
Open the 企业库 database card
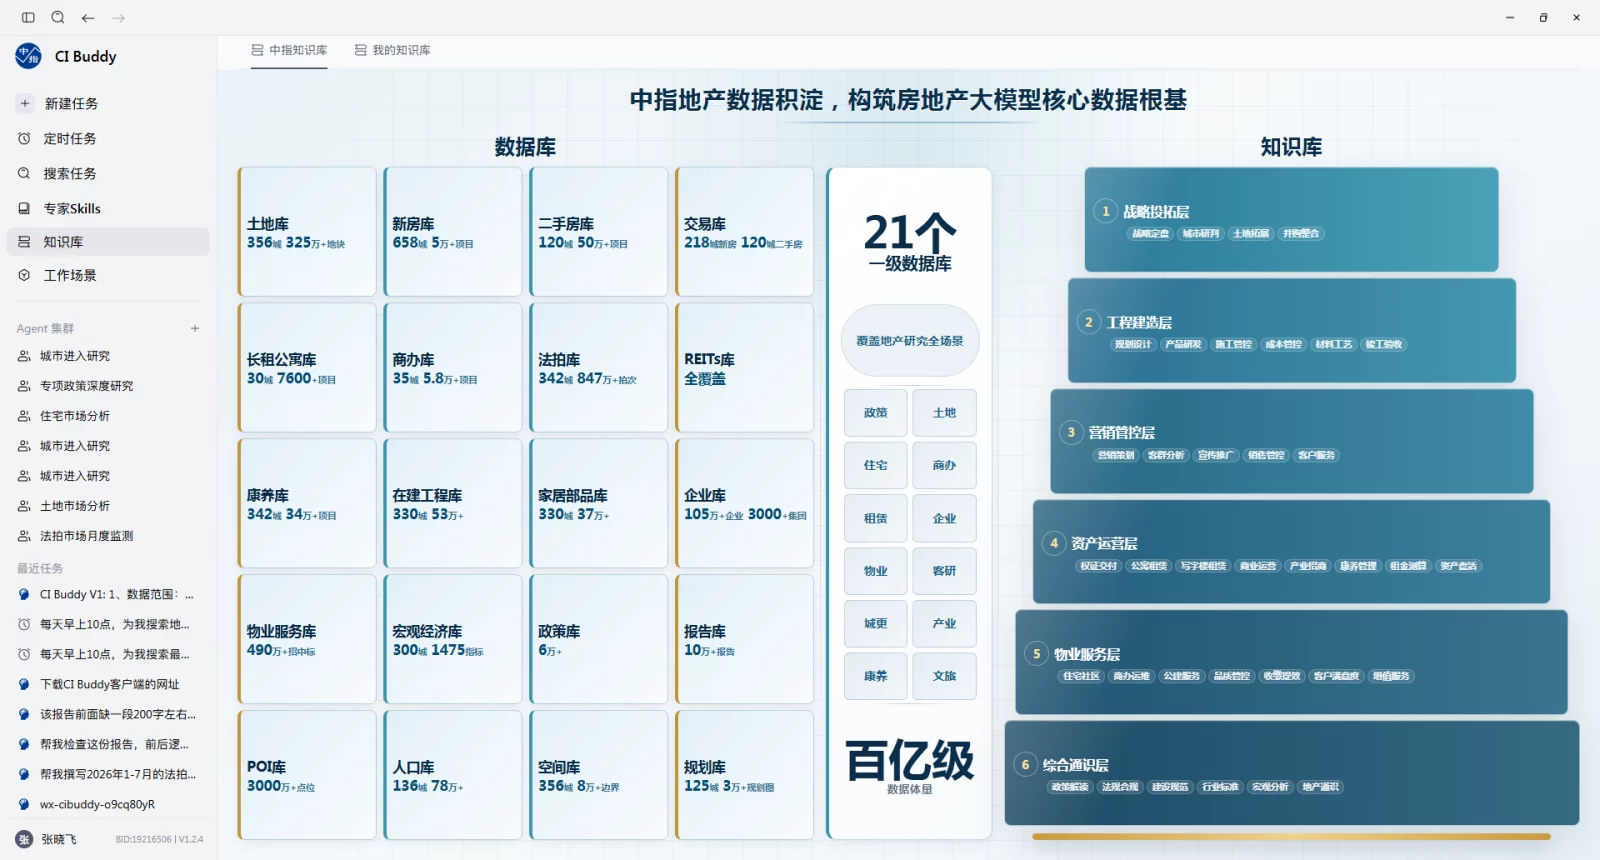tap(745, 504)
